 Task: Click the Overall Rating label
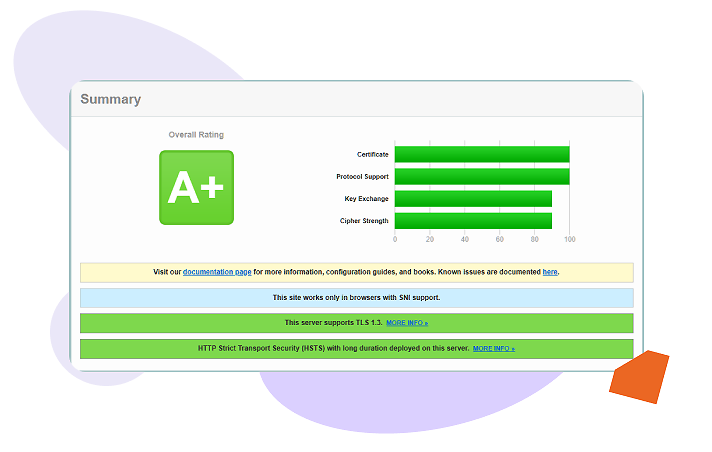196,135
